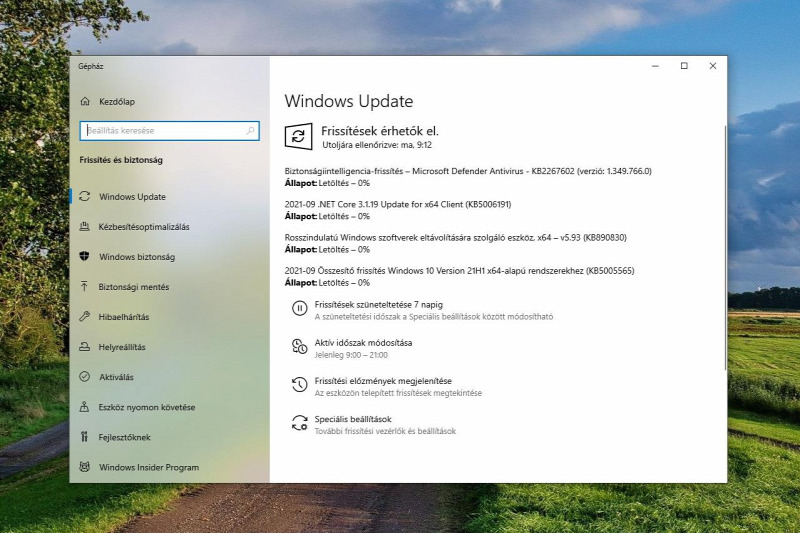800x533 pixels.
Task: Maximize the Gépház window
Action: 684,66
